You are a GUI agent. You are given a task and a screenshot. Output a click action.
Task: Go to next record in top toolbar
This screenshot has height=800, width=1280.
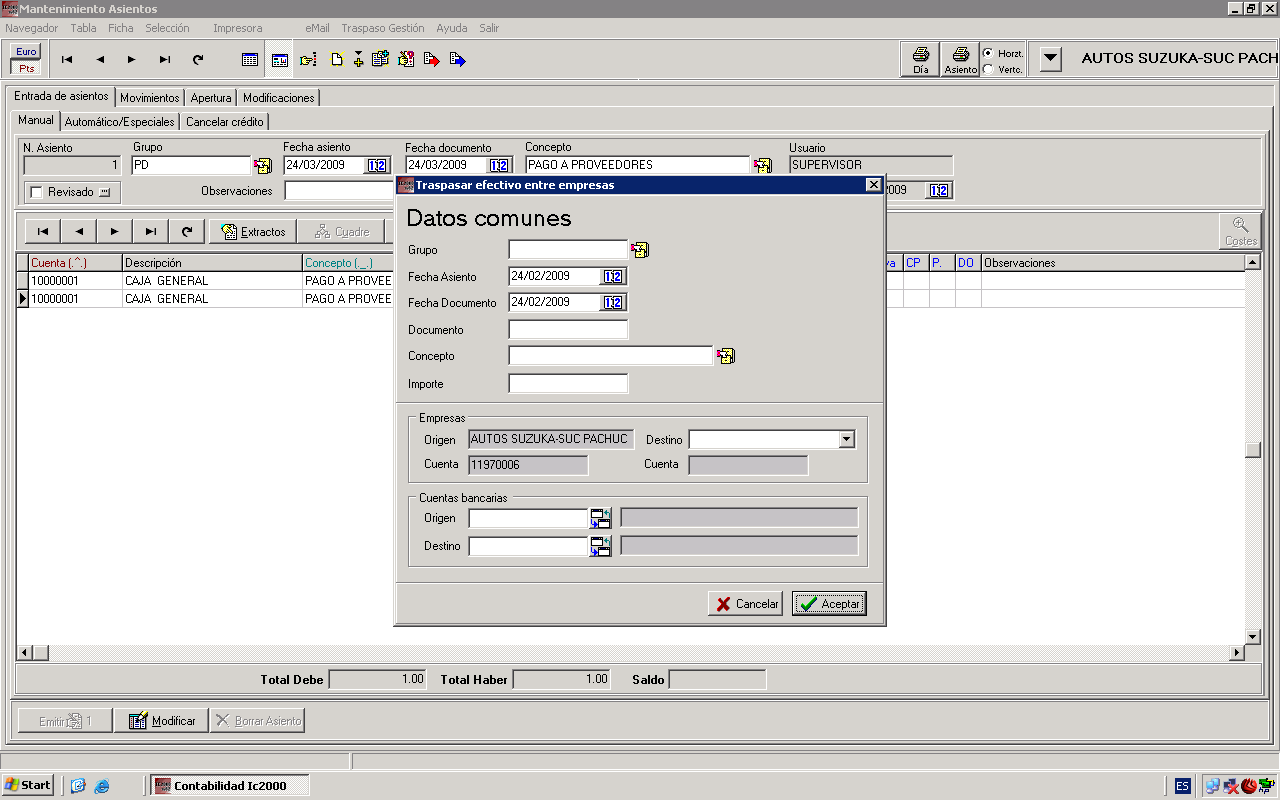(132, 60)
